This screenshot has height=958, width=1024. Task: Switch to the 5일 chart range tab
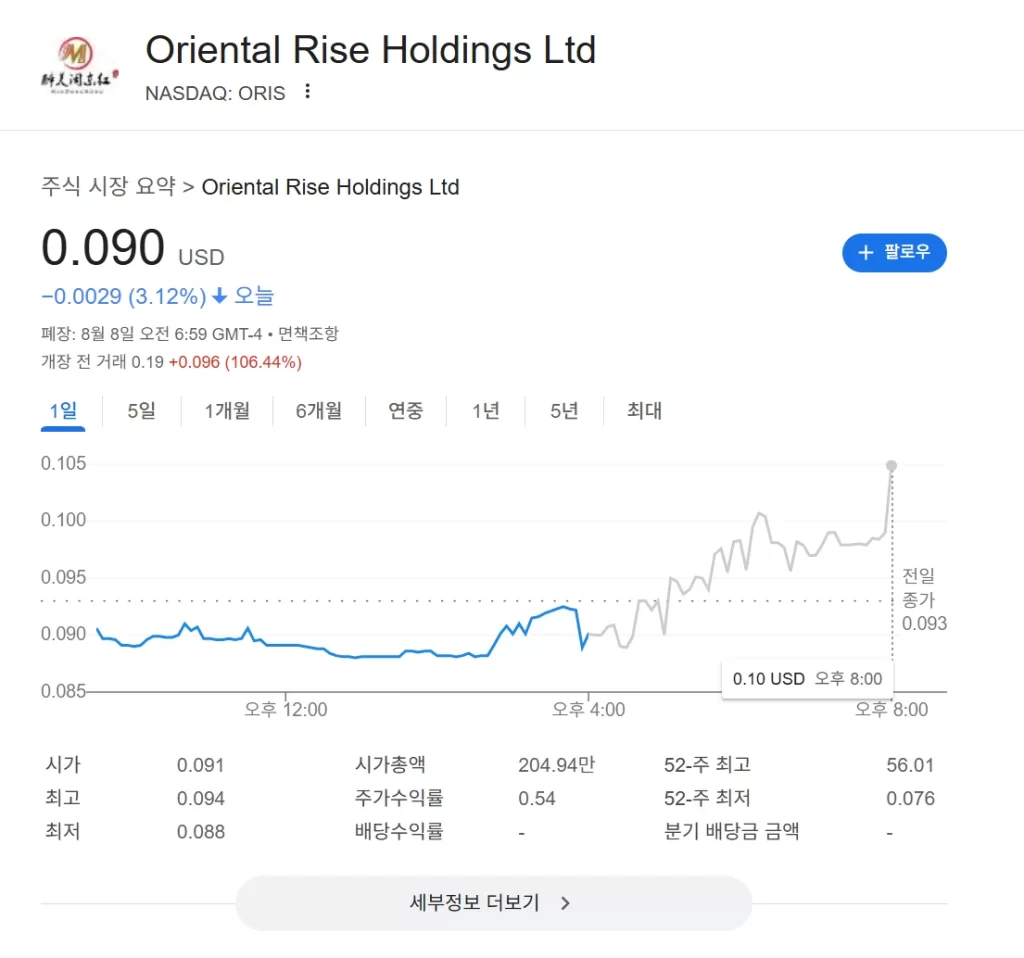point(142,411)
